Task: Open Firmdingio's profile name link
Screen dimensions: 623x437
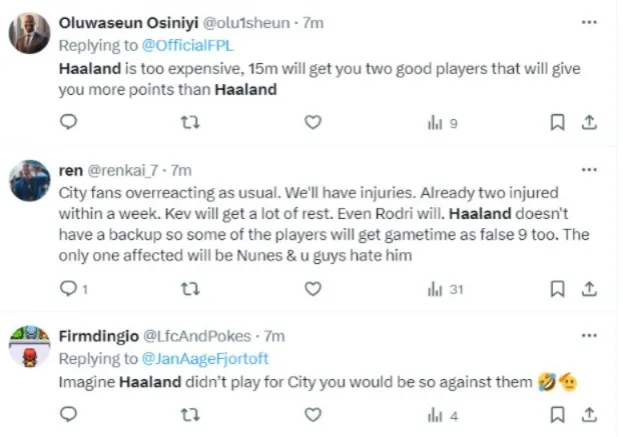Action: [x=101, y=336]
